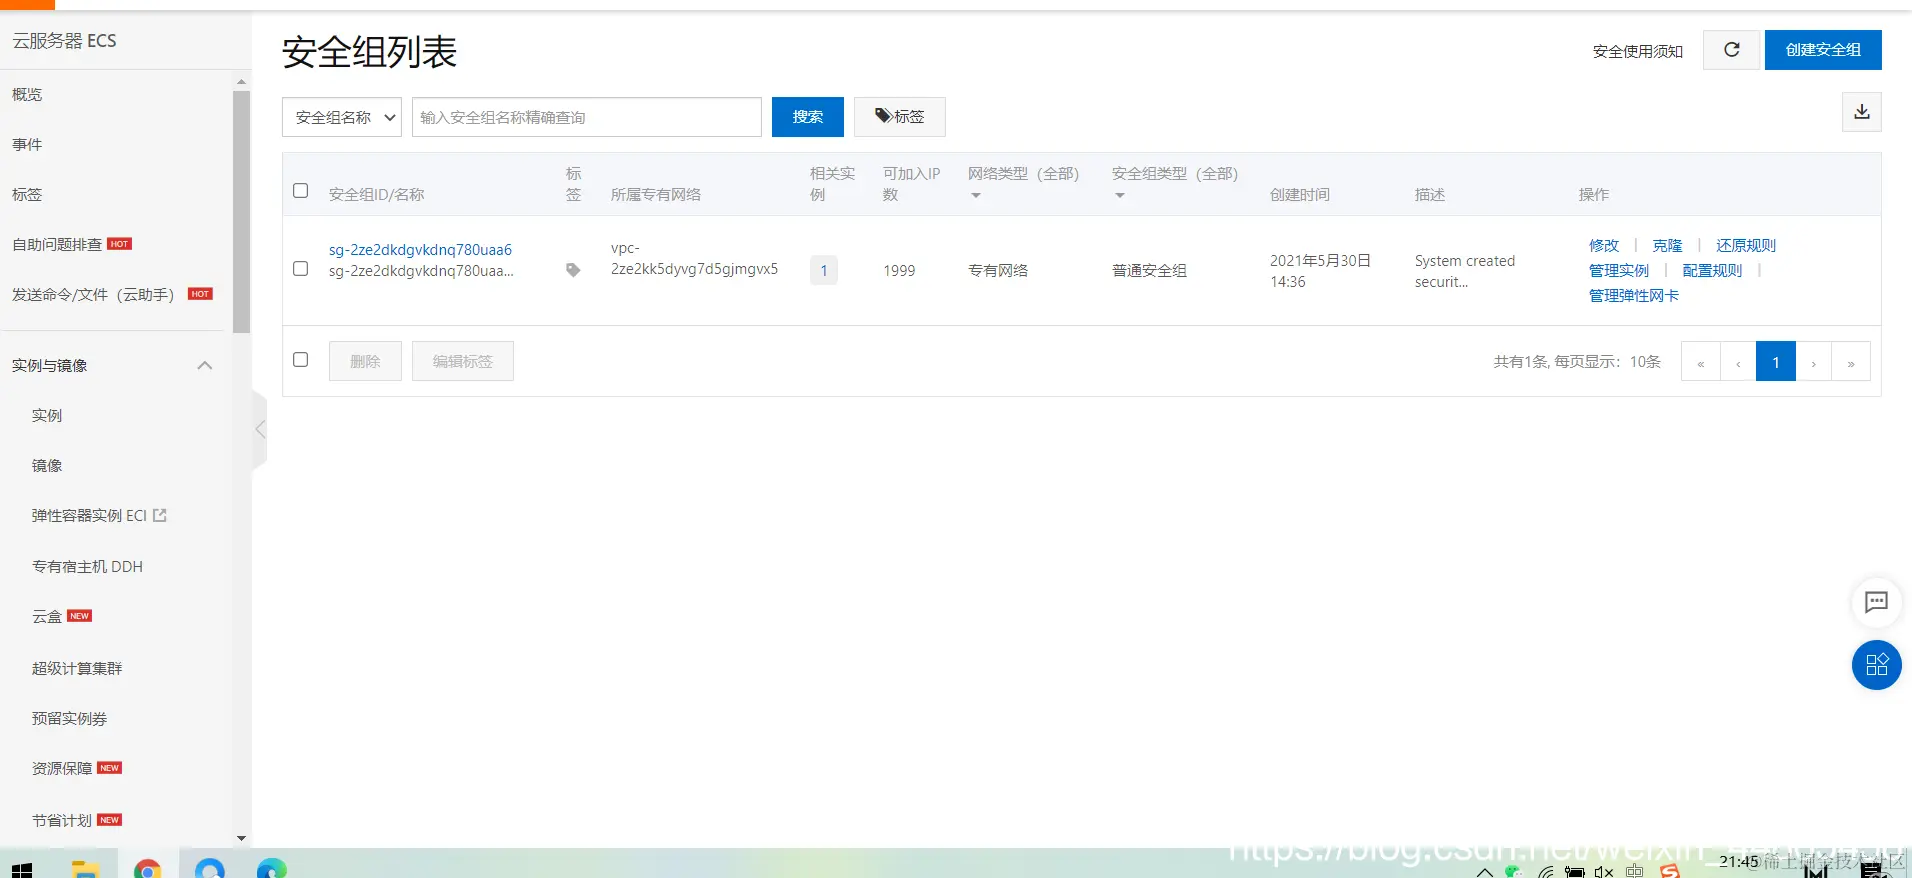1912x878 pixels.
Task: Select all security groups via header checkbox
Action: click(300, 190)
